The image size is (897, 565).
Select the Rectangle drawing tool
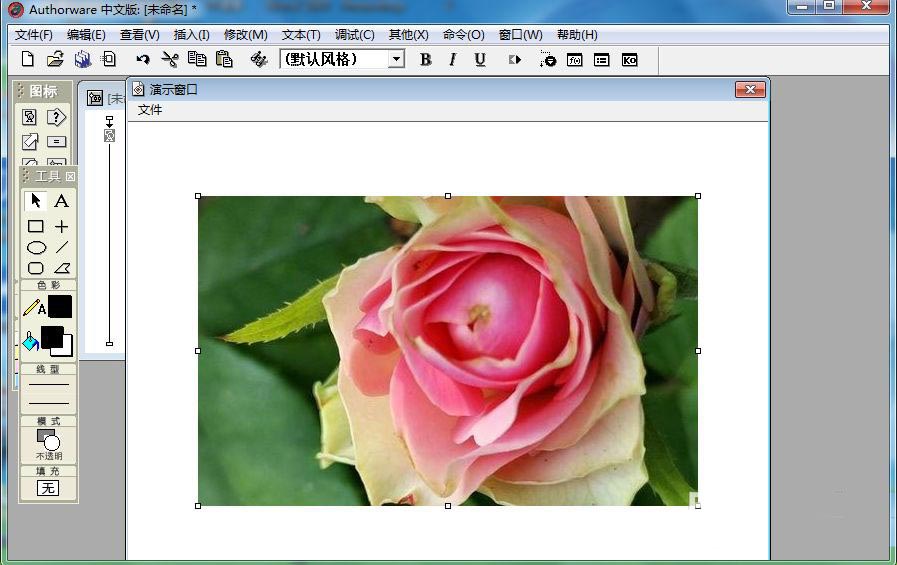[x=36, y=227]
